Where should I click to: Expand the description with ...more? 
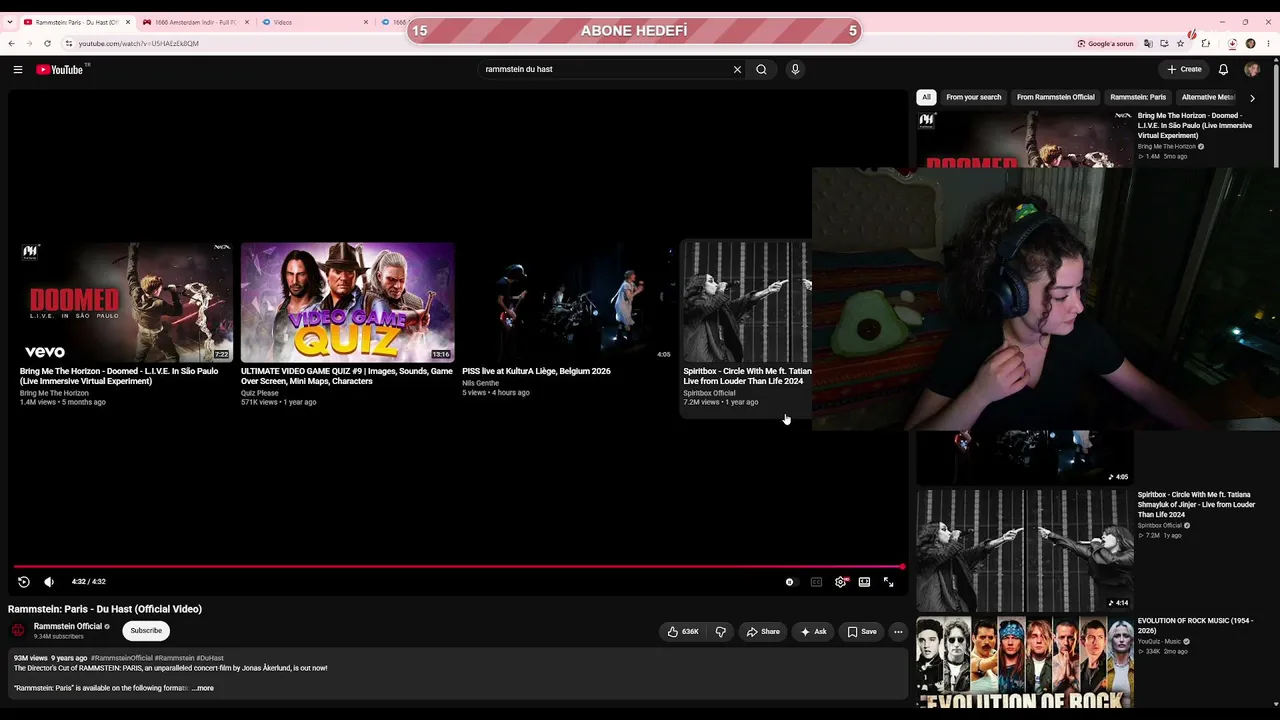[x=203, y=688]
